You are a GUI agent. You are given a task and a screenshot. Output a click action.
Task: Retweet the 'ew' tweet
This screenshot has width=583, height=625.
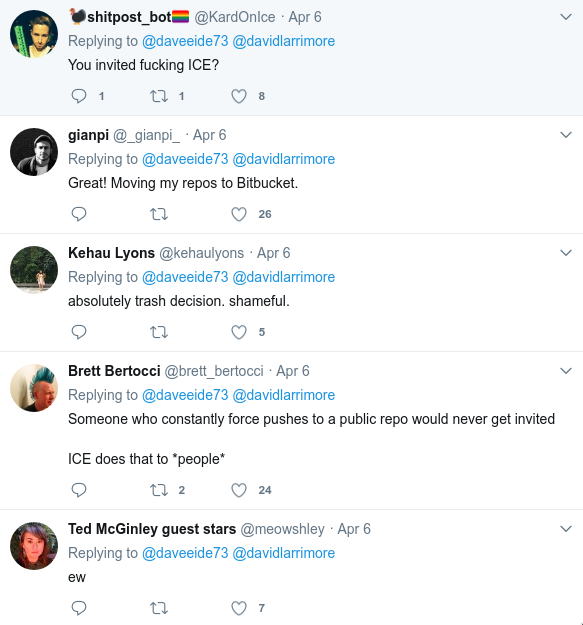pyautogui.click(x=159, y=608)
